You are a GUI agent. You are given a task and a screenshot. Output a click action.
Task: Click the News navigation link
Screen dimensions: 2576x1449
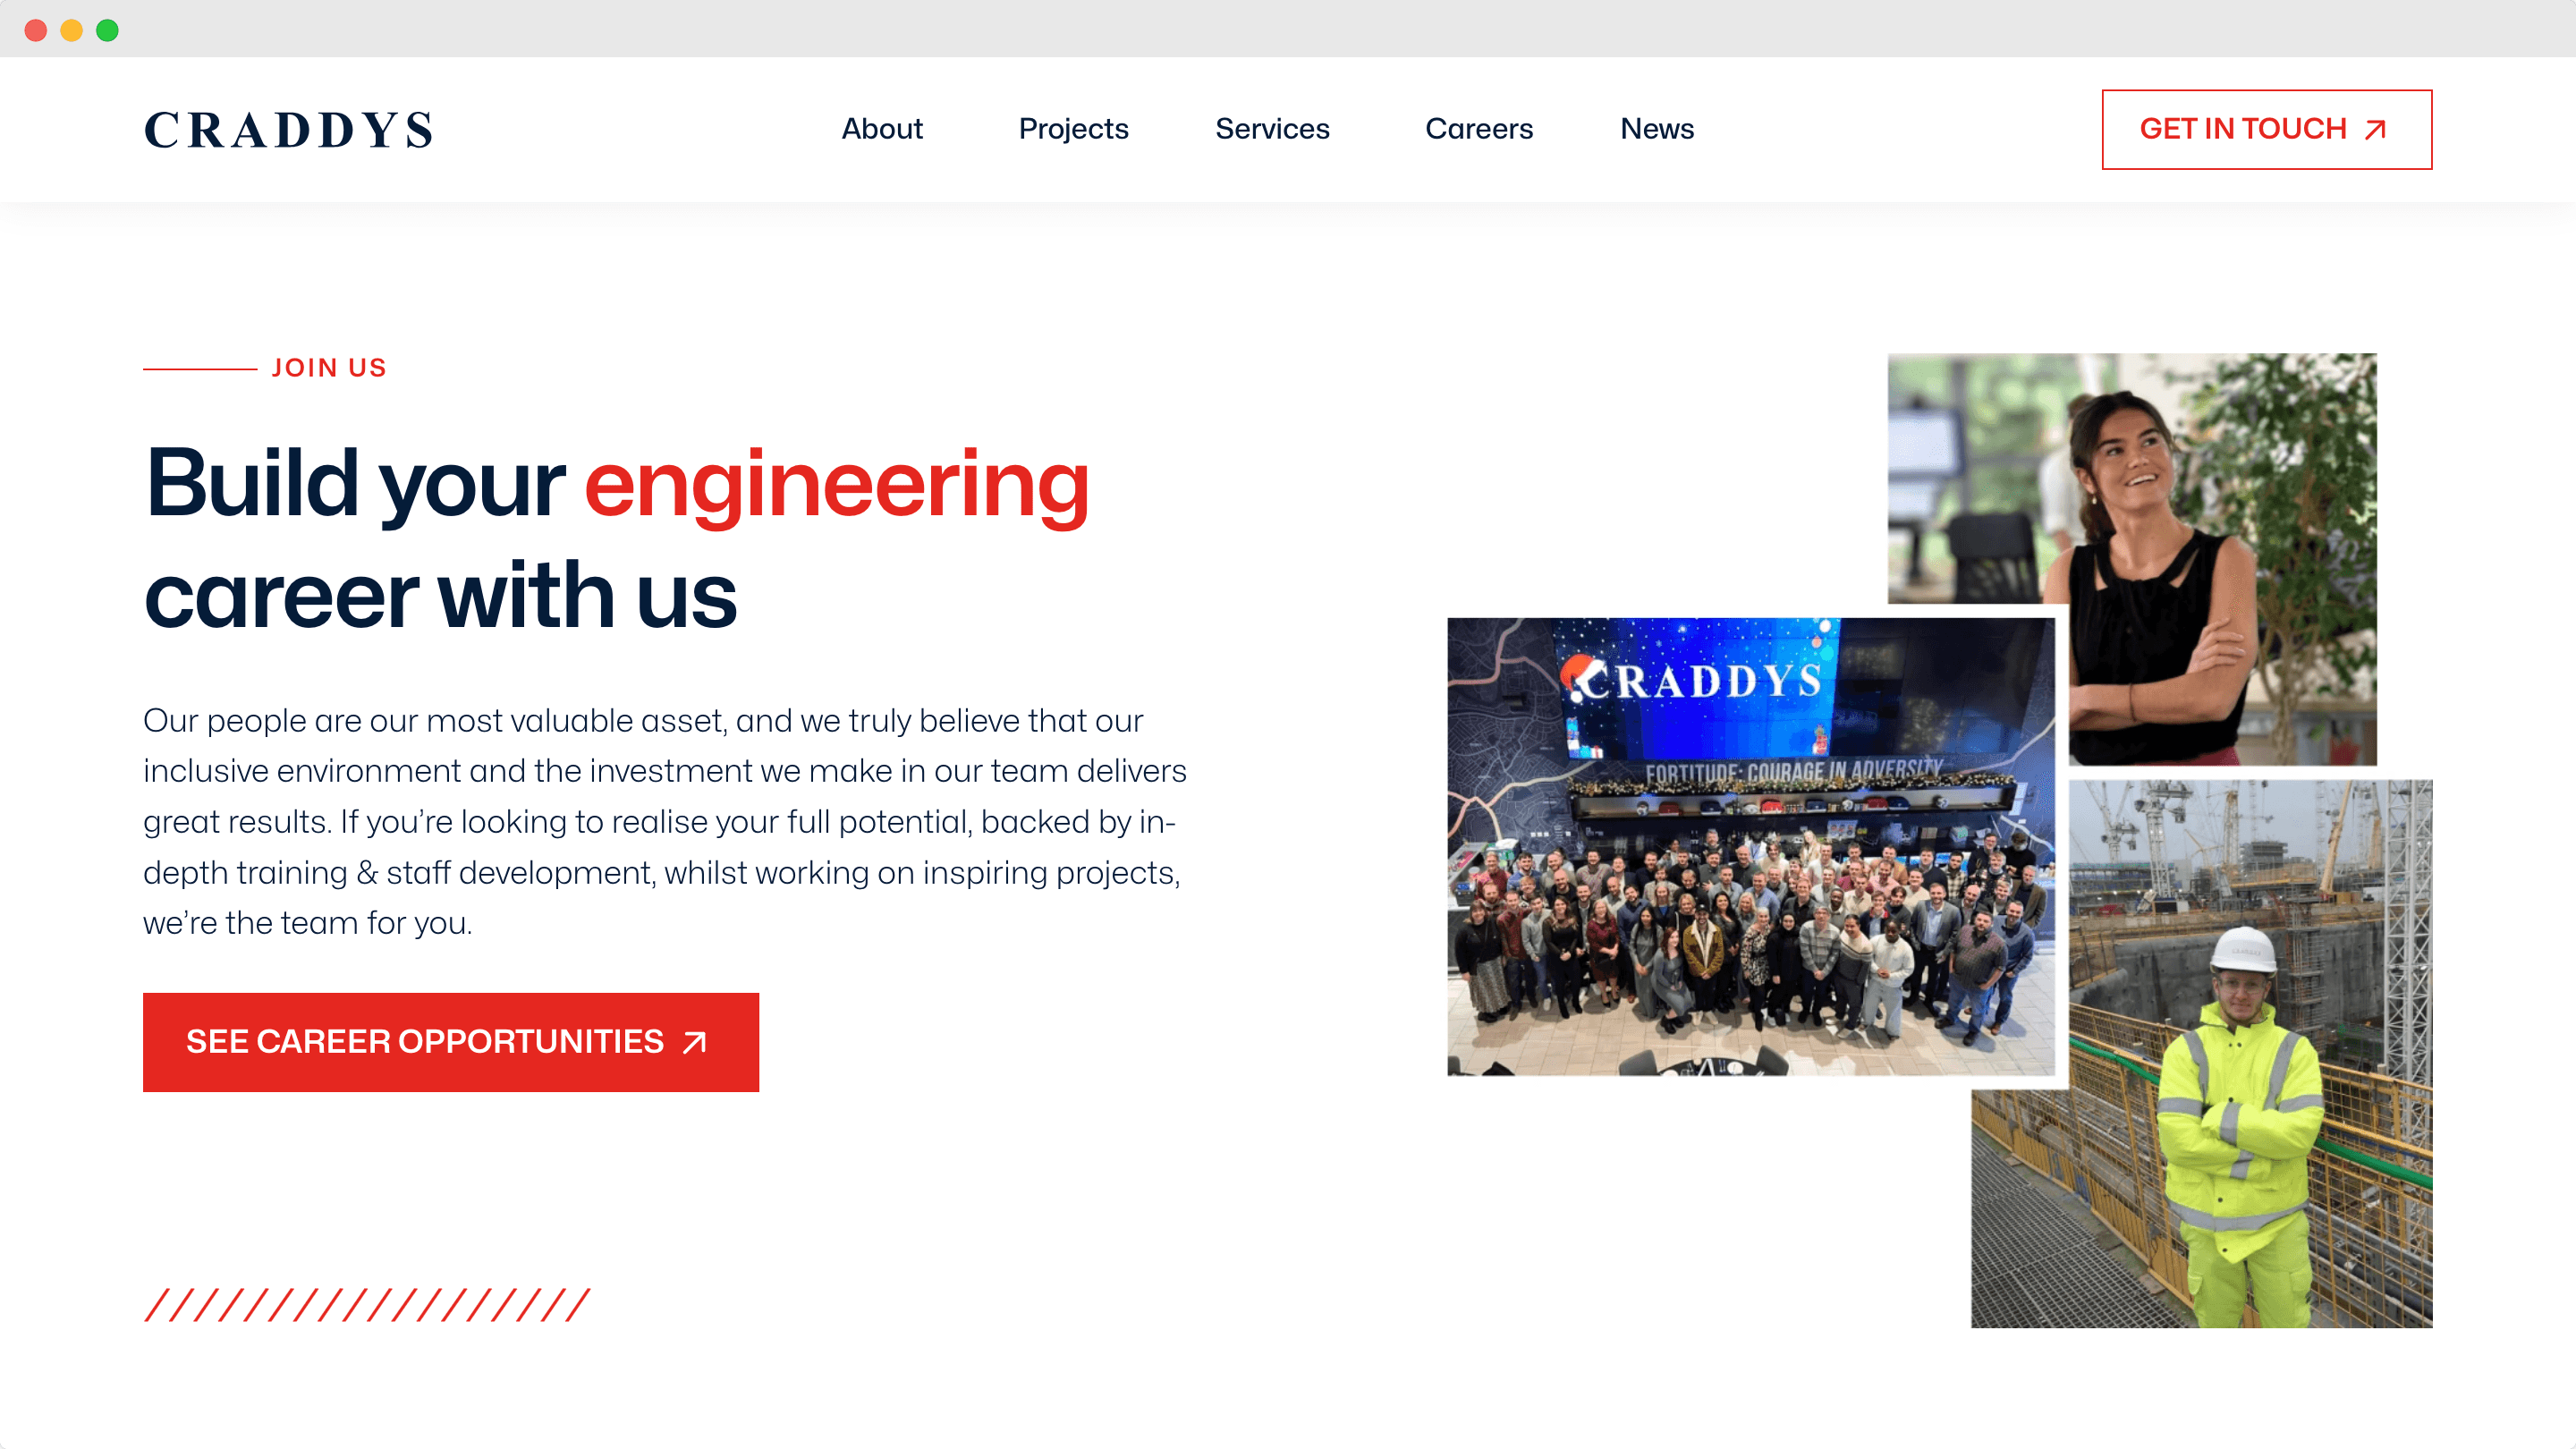pyautogui.click(x=1656, y=129)
